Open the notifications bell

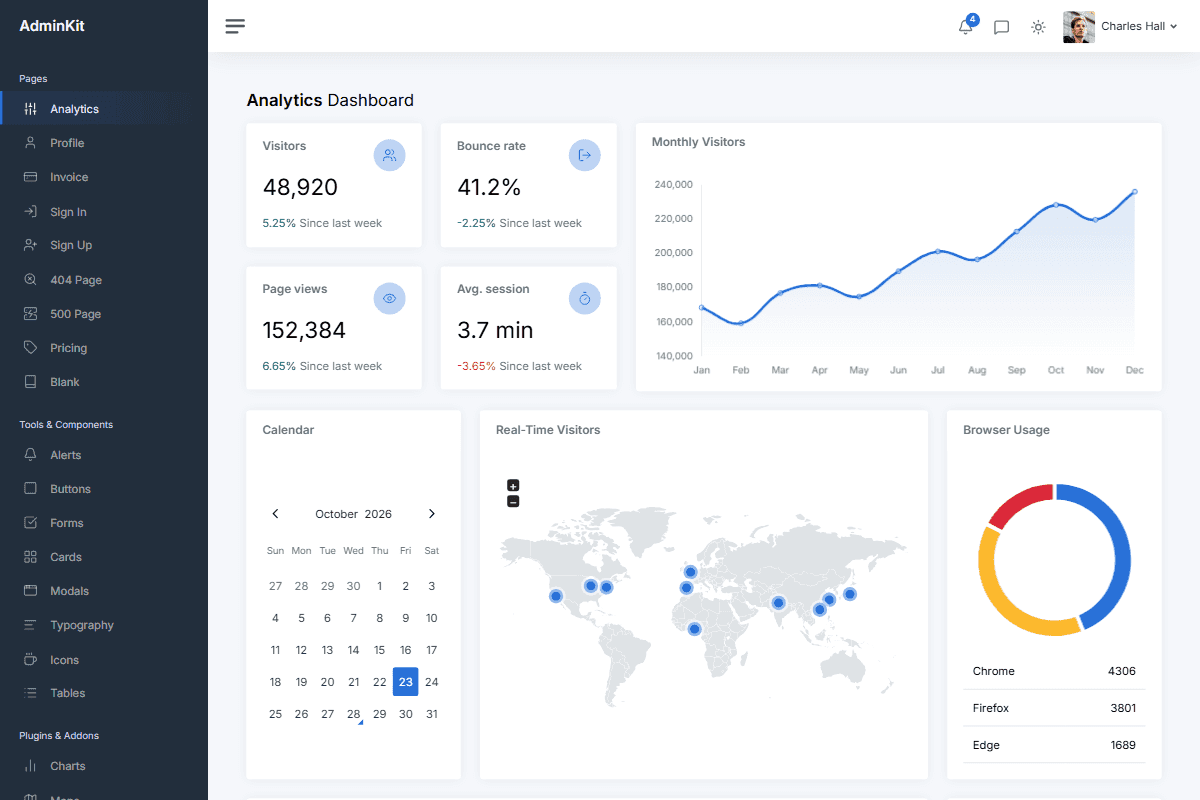(x=965, y=27)
